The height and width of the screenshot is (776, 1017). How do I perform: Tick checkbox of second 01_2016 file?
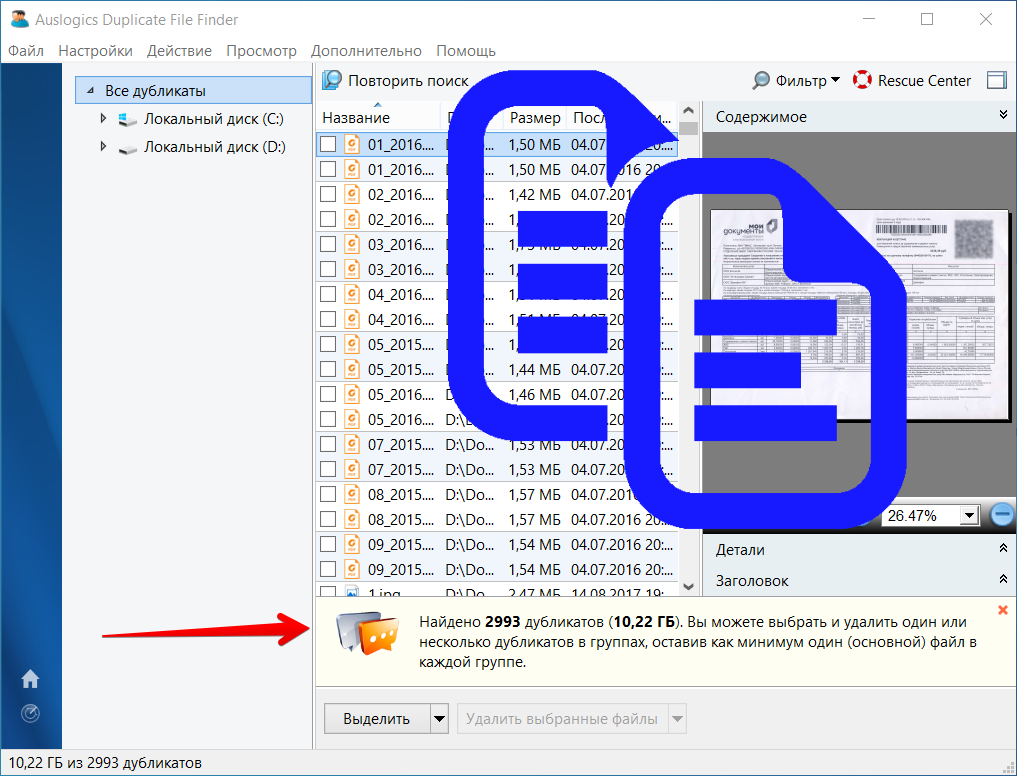click(x=328, y=169)
